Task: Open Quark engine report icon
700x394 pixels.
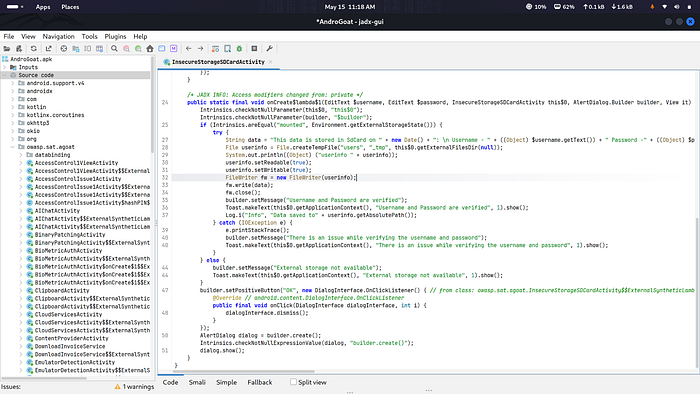Action: [x=227, y=49]
